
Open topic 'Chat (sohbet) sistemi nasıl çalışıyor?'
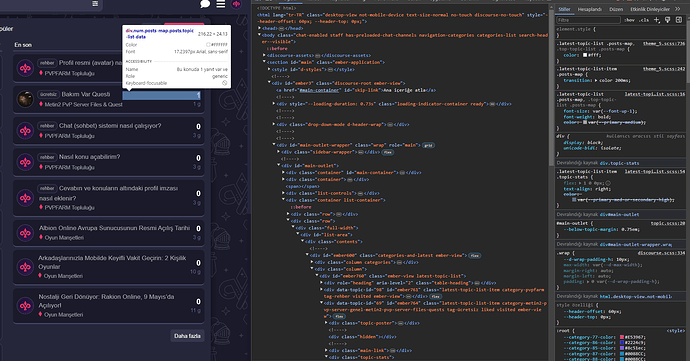(x=110, y=126)
